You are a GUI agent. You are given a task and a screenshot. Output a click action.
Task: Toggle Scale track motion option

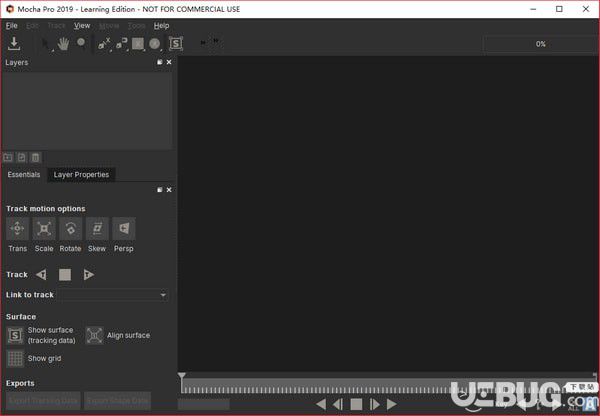44,228
